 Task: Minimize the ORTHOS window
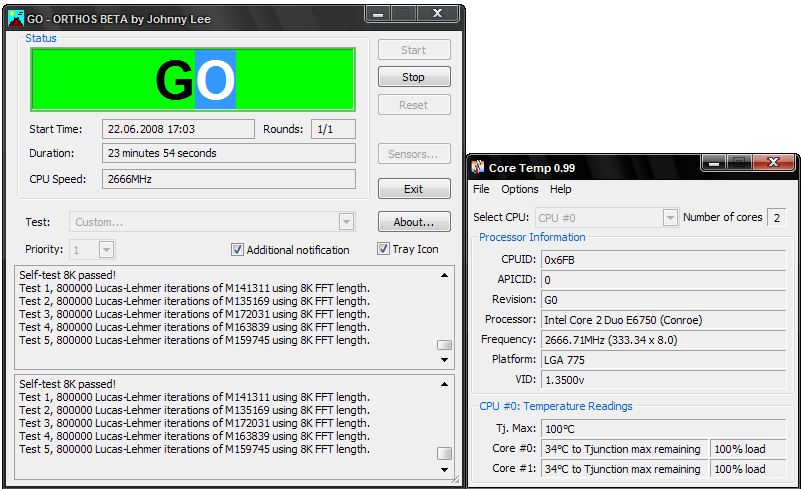pos(378,14)
